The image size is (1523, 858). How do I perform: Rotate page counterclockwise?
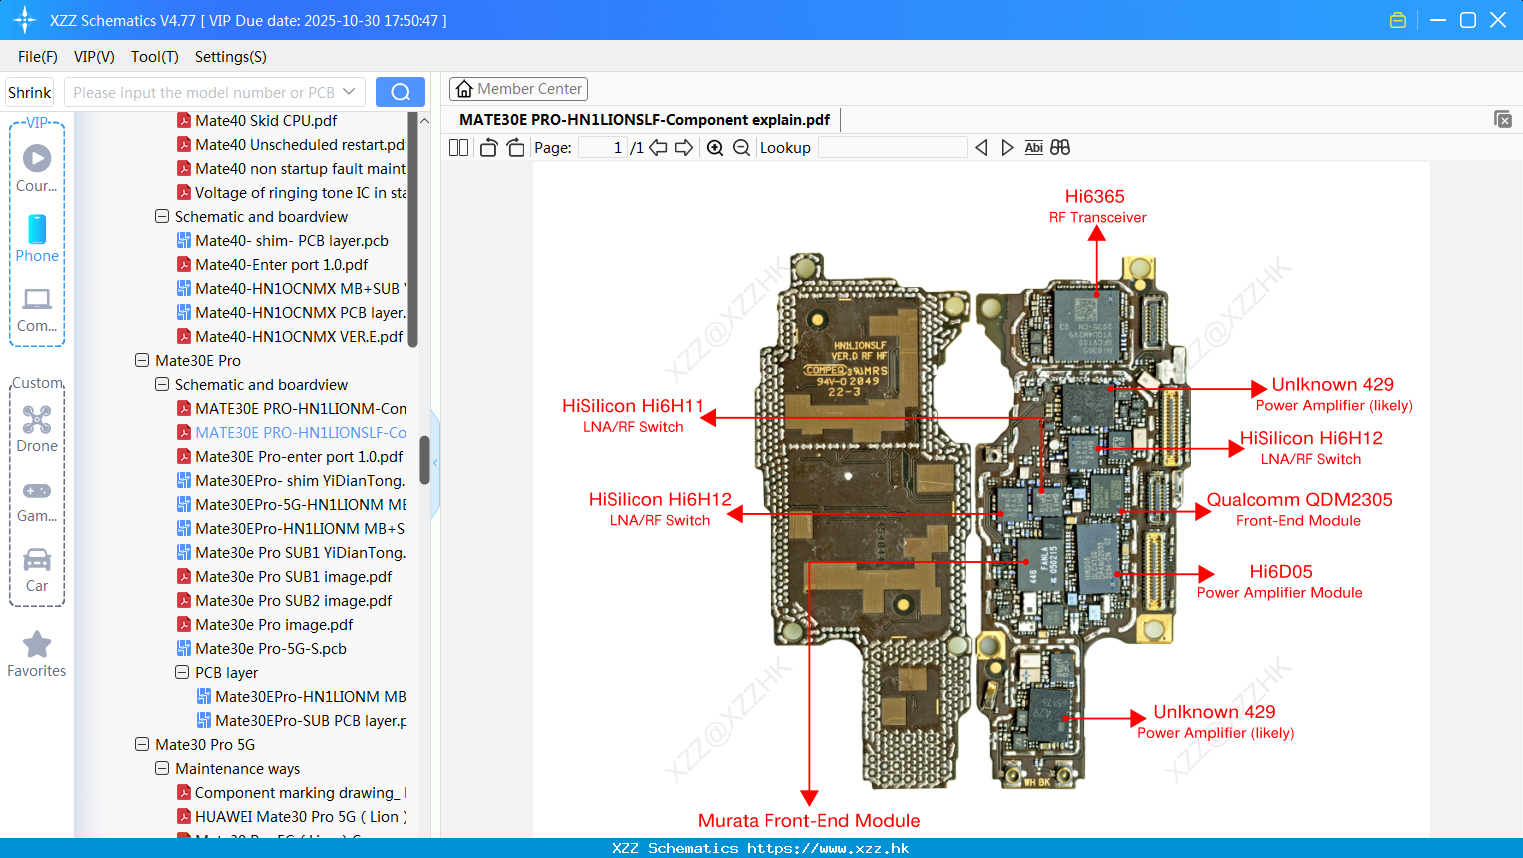[x=488, y=147]
